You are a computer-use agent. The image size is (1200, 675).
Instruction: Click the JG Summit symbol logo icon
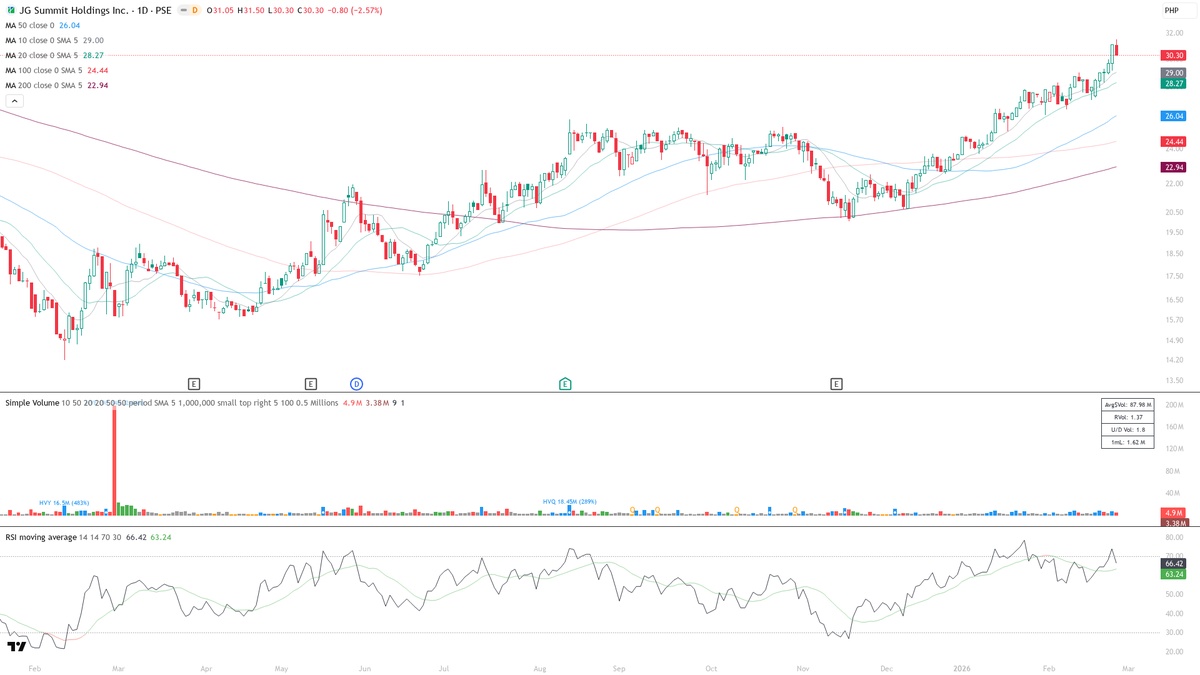[11, 10]
